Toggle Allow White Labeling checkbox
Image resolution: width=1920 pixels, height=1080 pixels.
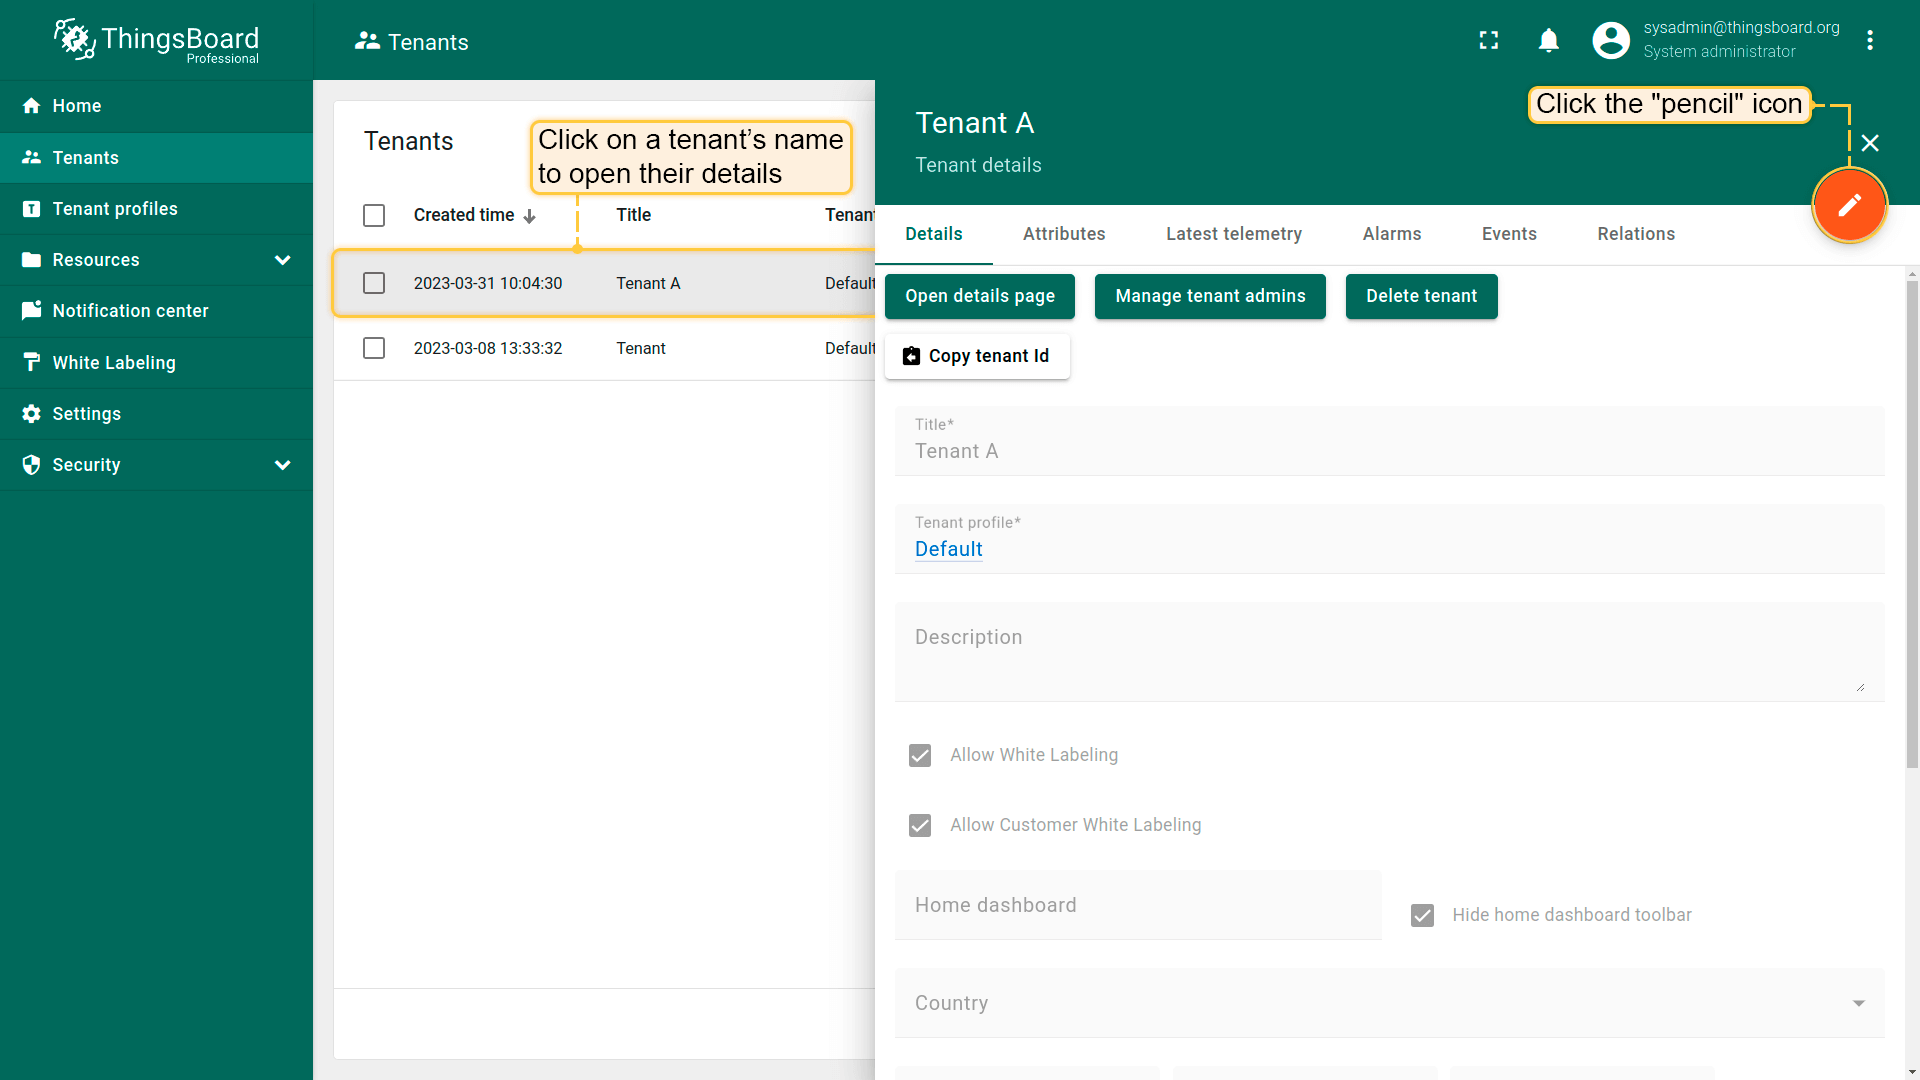pyautogui.click(x=920, y=755)
